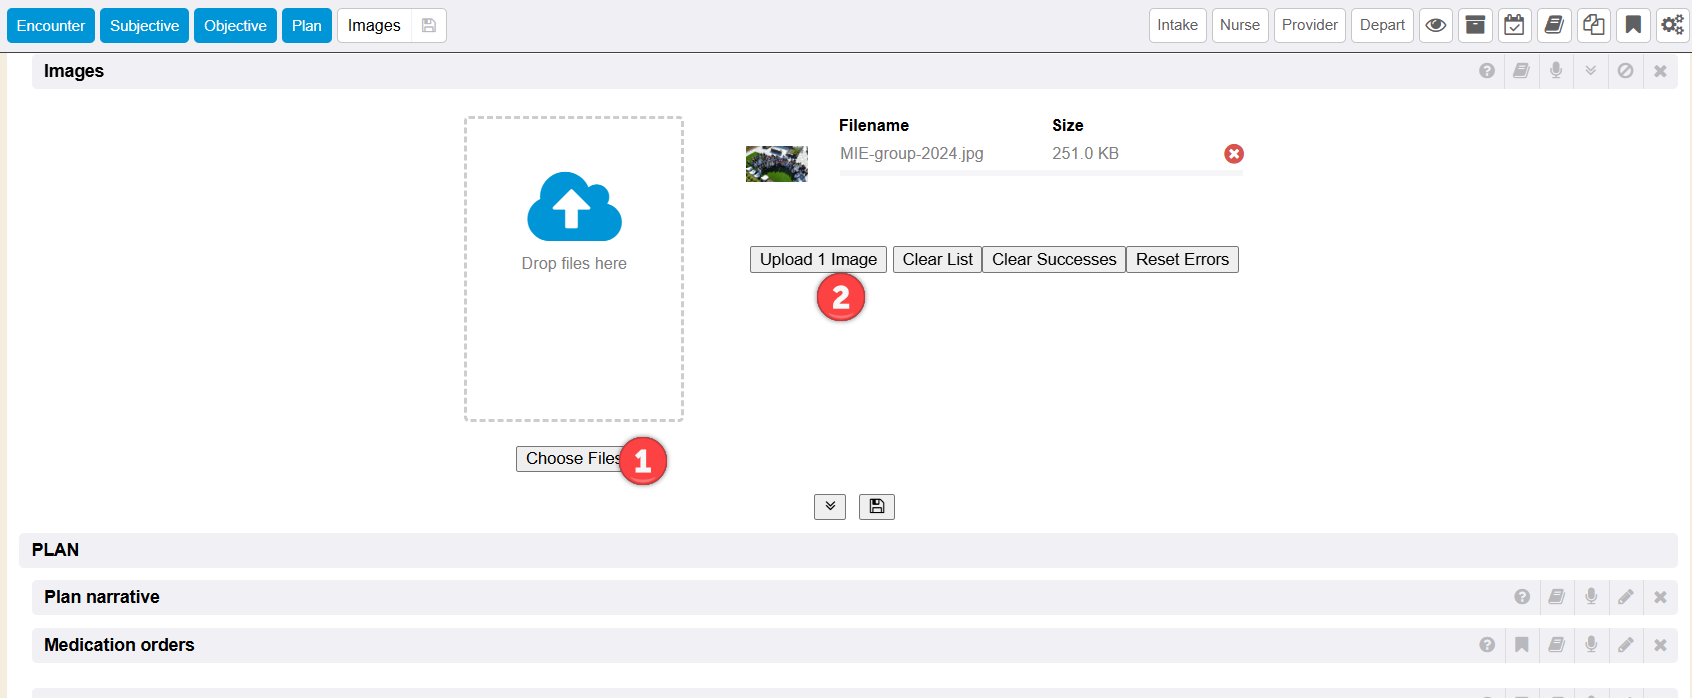Screen dimensions: 1692x698
Task: Click the bookmark icon in top toolbar
Action: (x=1633, y=25)
